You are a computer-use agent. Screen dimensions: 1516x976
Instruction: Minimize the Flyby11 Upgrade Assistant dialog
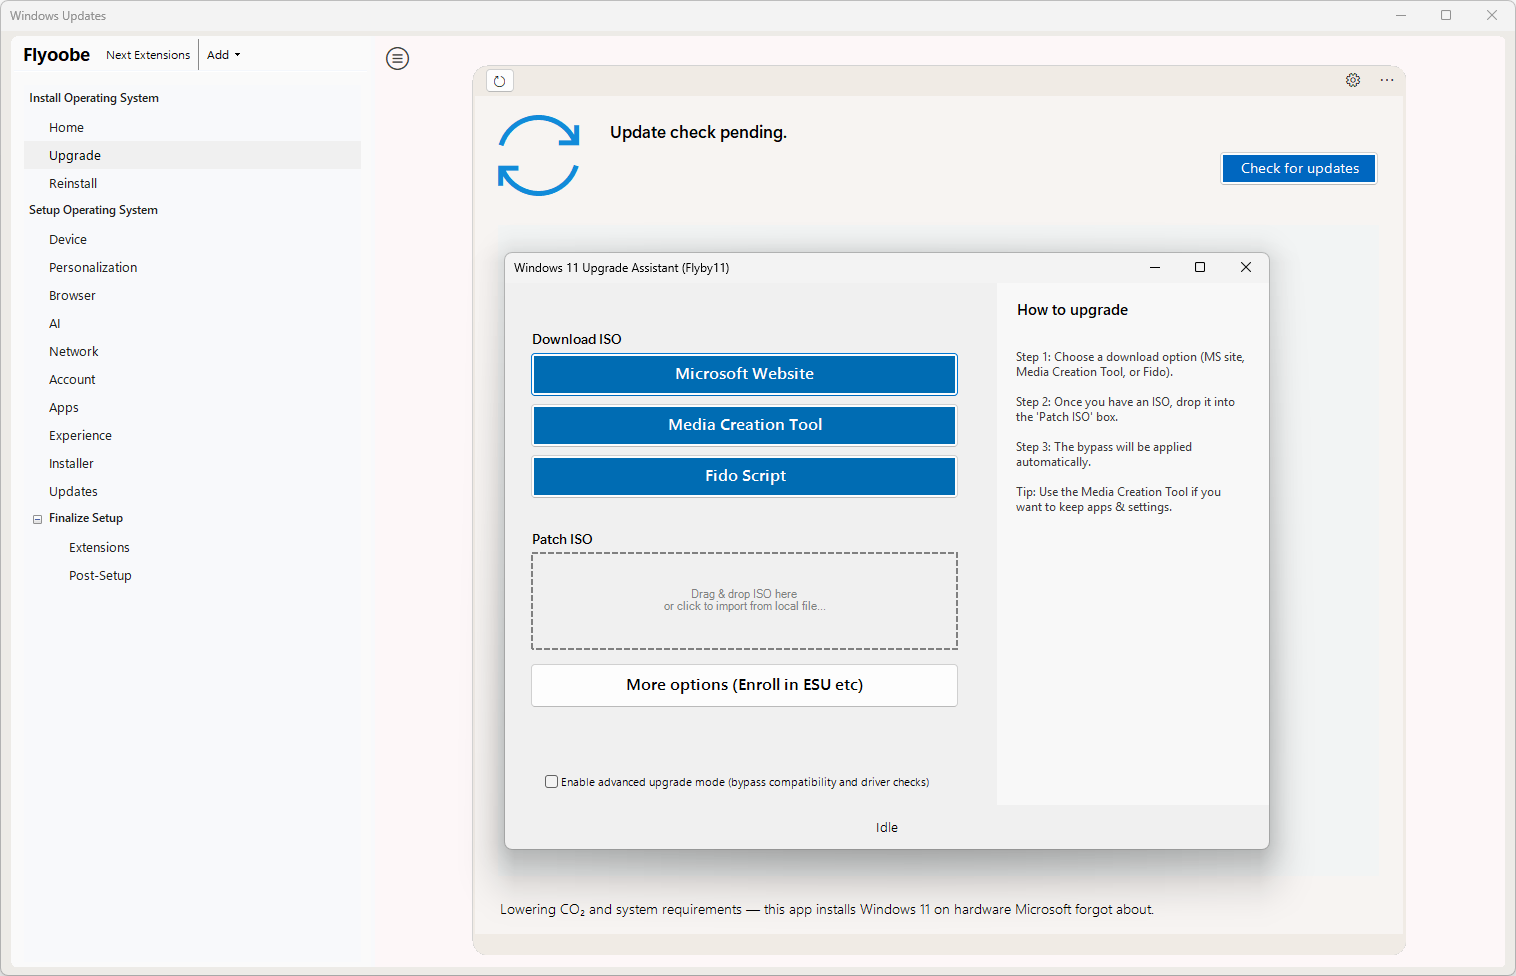1155,267
